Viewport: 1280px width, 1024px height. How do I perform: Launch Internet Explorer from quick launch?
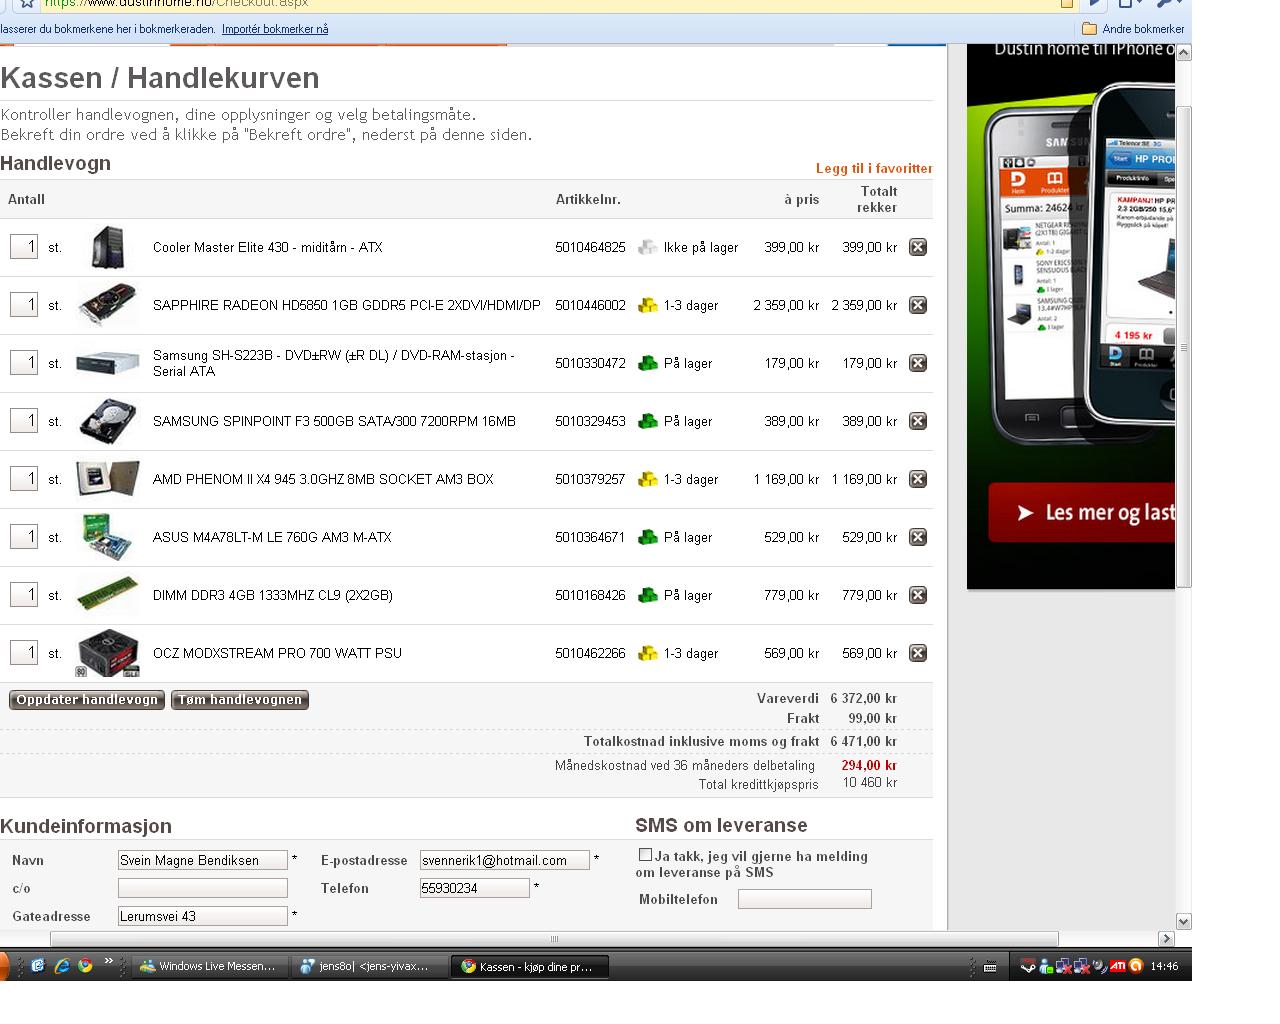coord(62,966)
